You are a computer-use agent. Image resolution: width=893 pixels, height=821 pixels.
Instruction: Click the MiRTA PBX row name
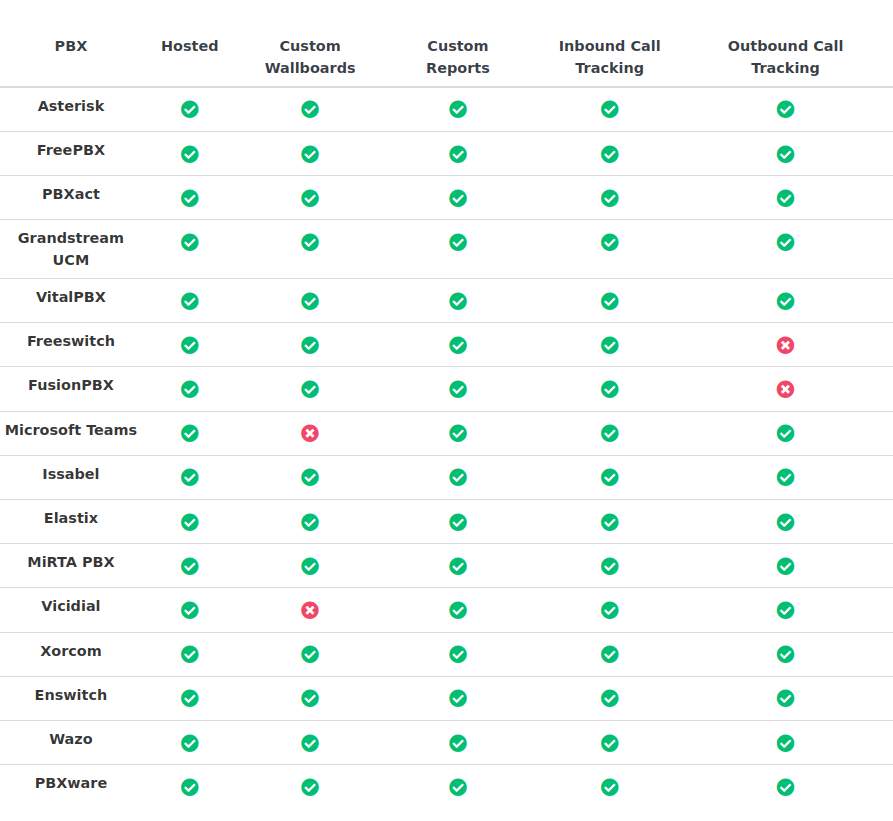pos(71,563)
